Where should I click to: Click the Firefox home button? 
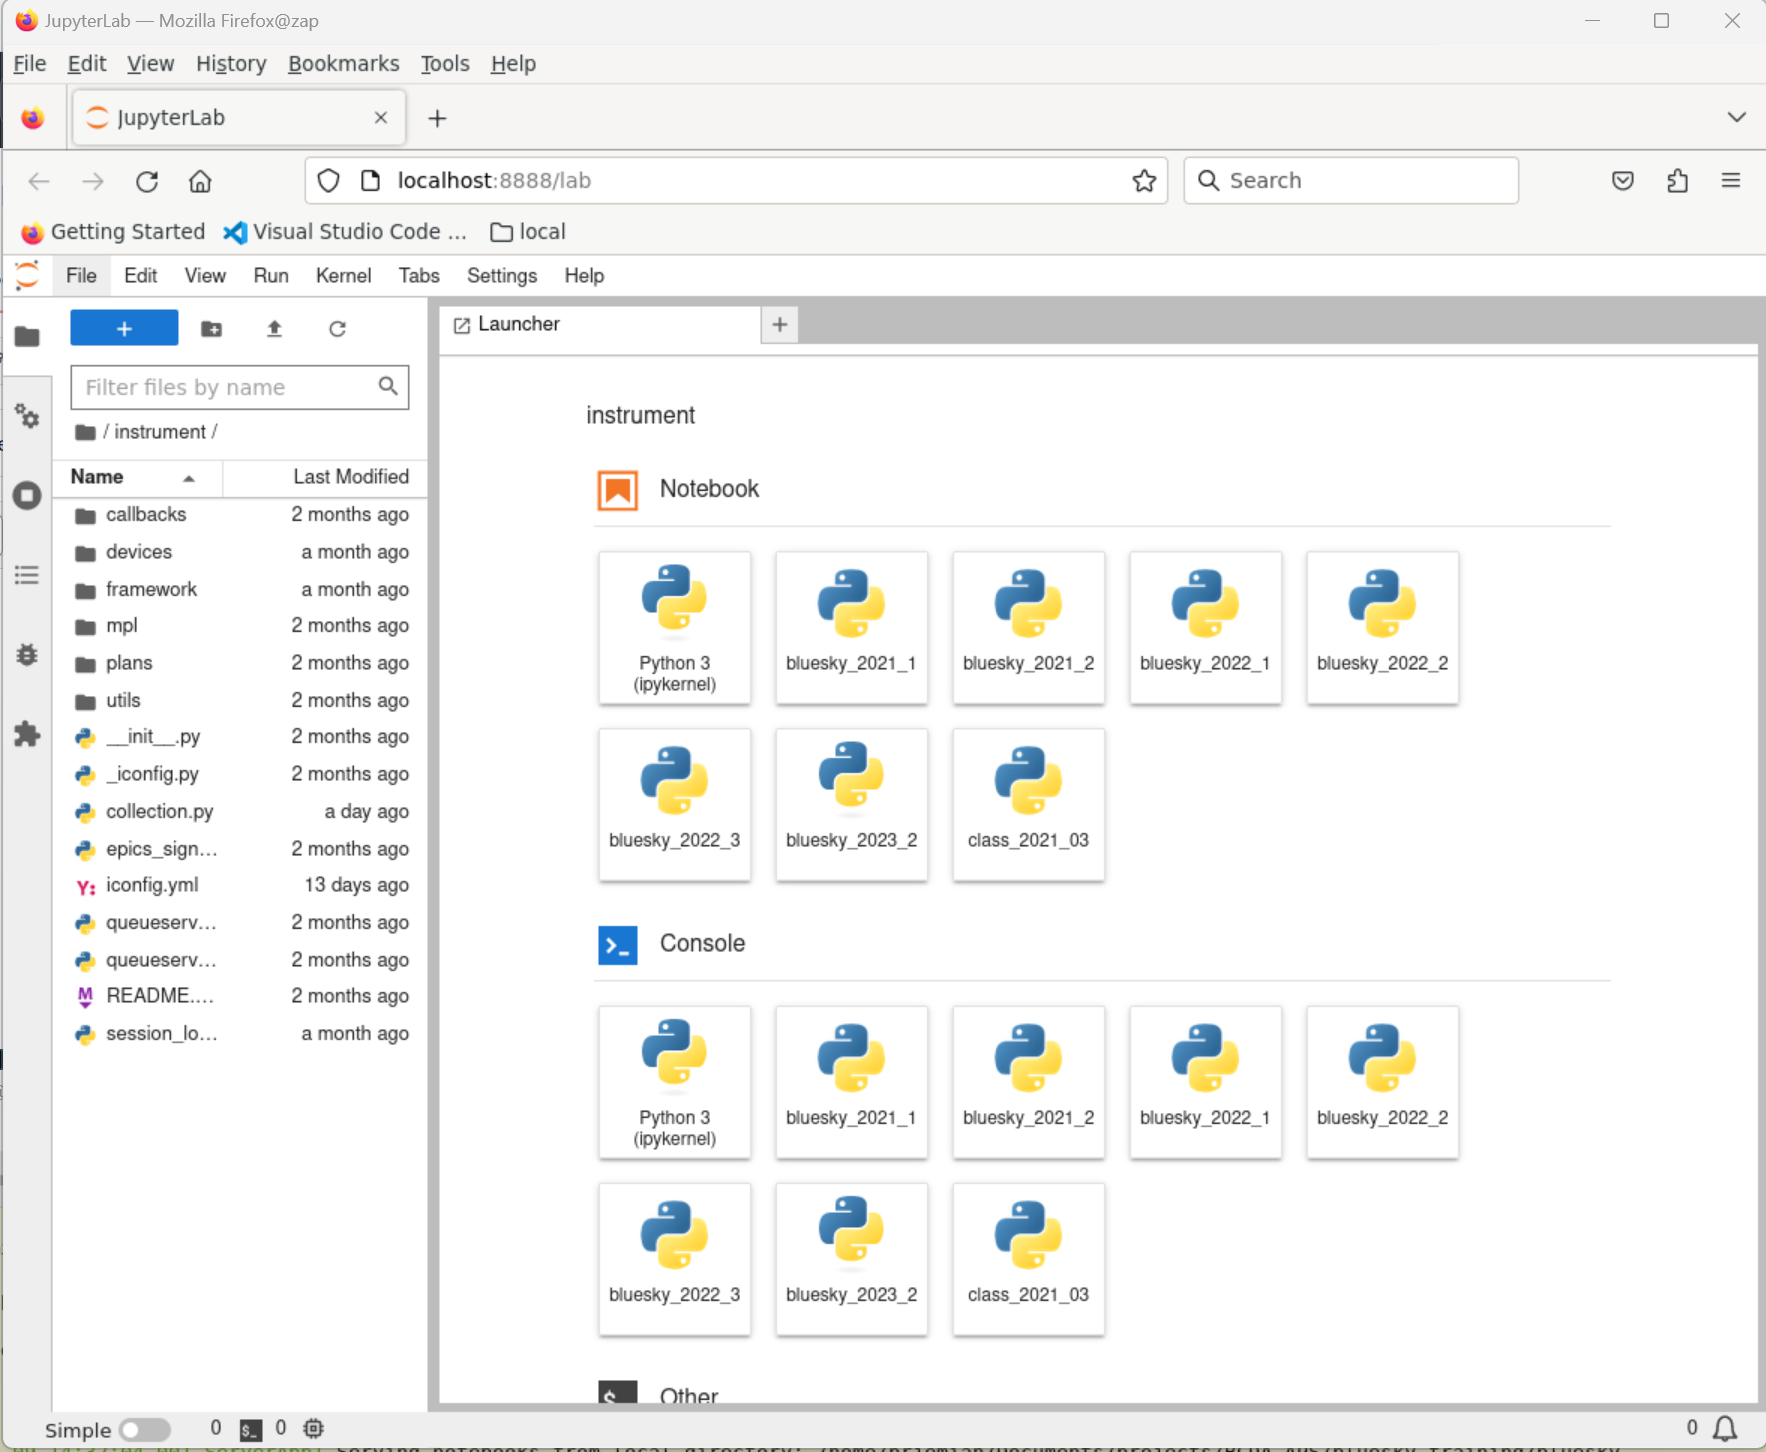[x=200, y=181]
